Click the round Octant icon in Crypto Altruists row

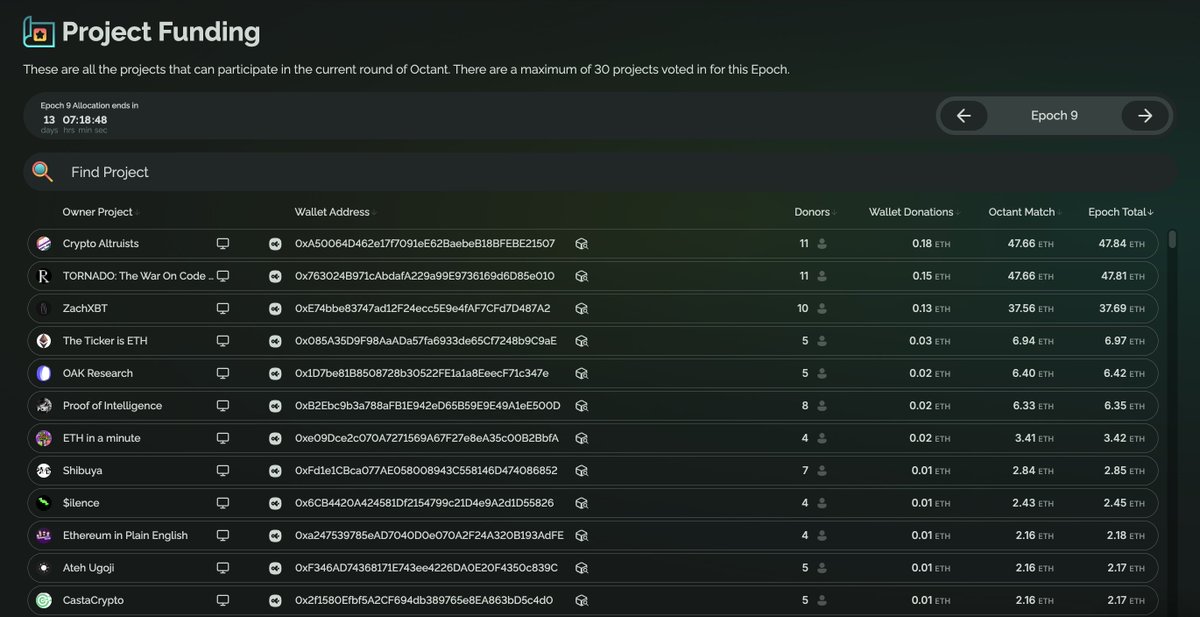[x=275, y=244]
